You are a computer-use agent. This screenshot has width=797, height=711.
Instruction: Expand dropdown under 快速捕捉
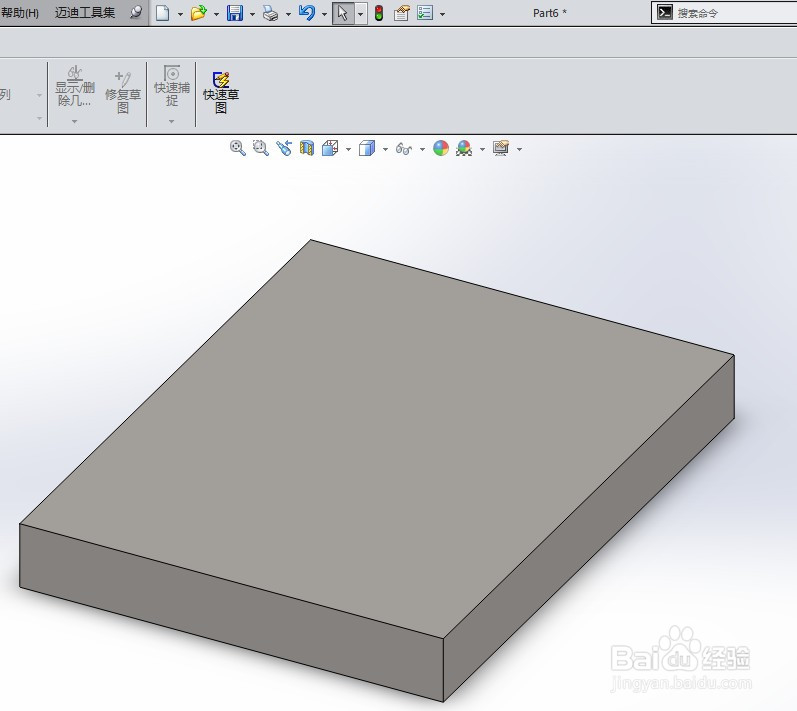171,121
